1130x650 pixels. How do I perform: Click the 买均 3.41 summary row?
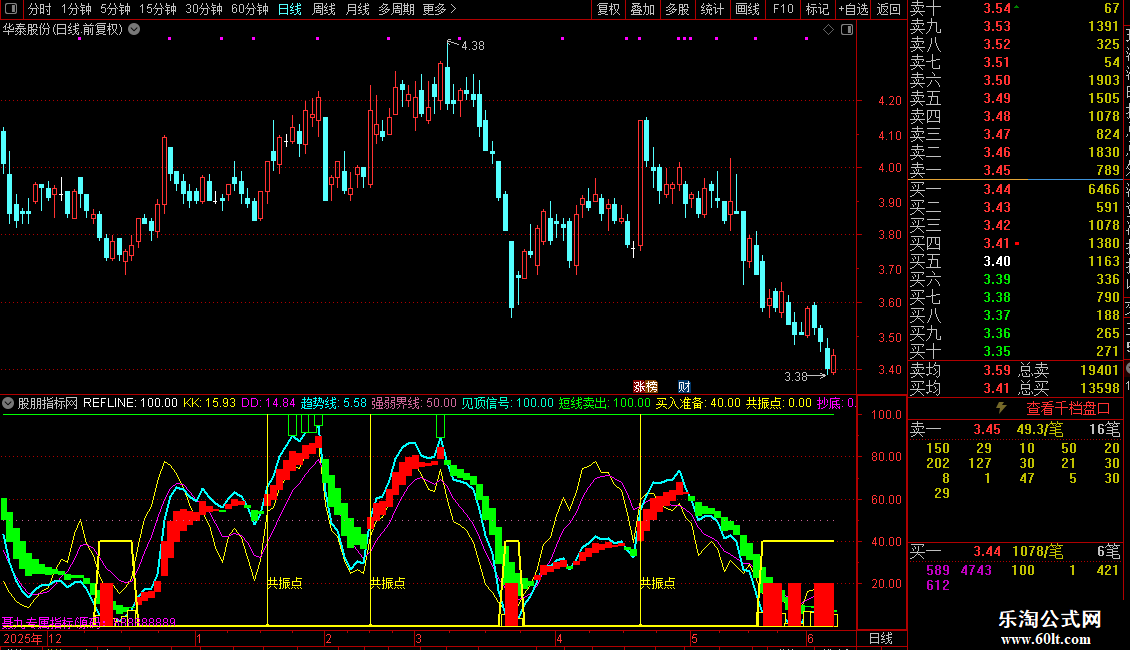(x=961, y=388)
